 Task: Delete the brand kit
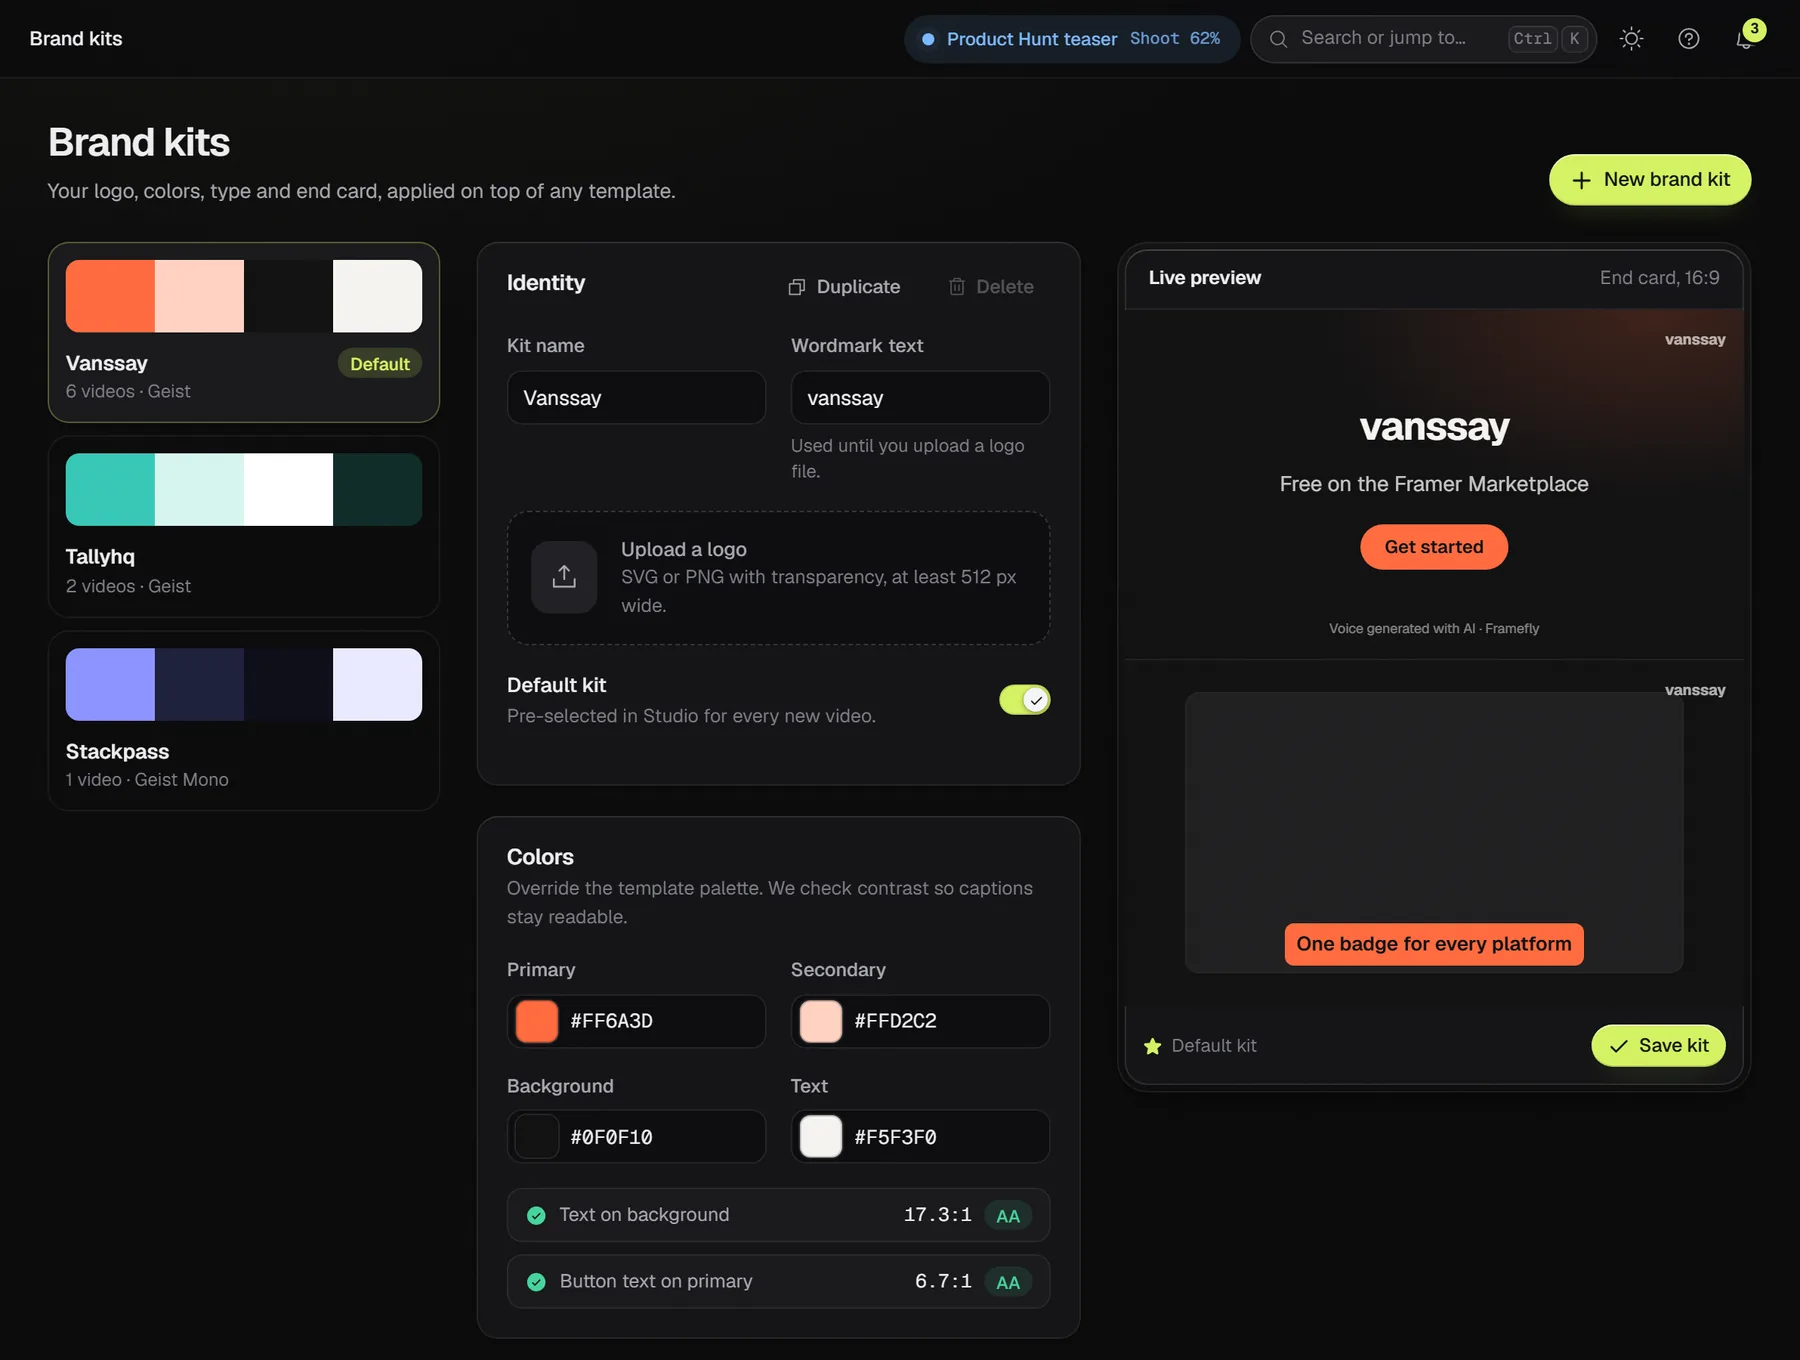coord(991,287)
